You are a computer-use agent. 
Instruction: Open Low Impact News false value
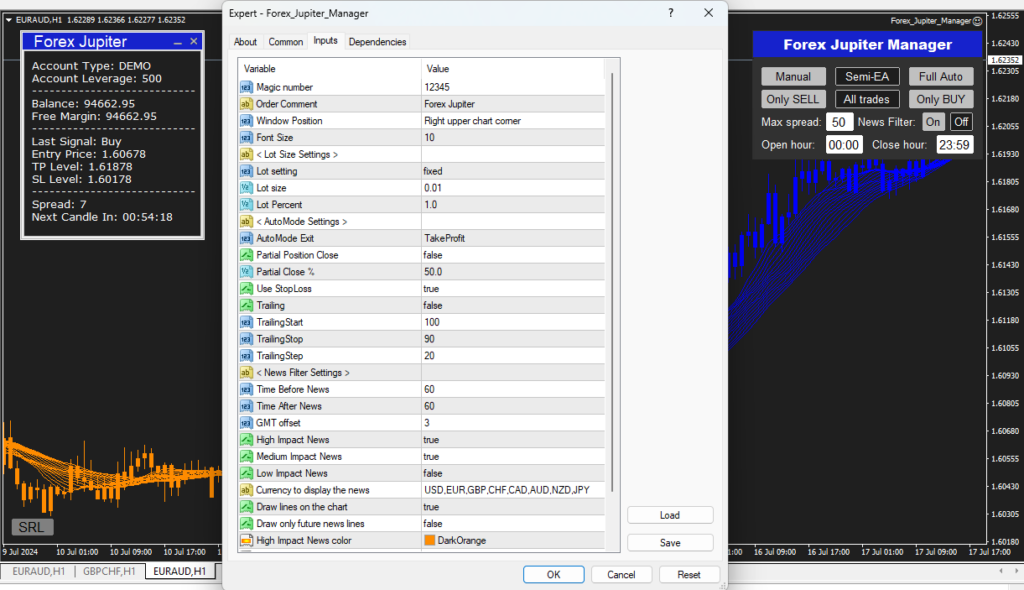click(x=513, y=473)
